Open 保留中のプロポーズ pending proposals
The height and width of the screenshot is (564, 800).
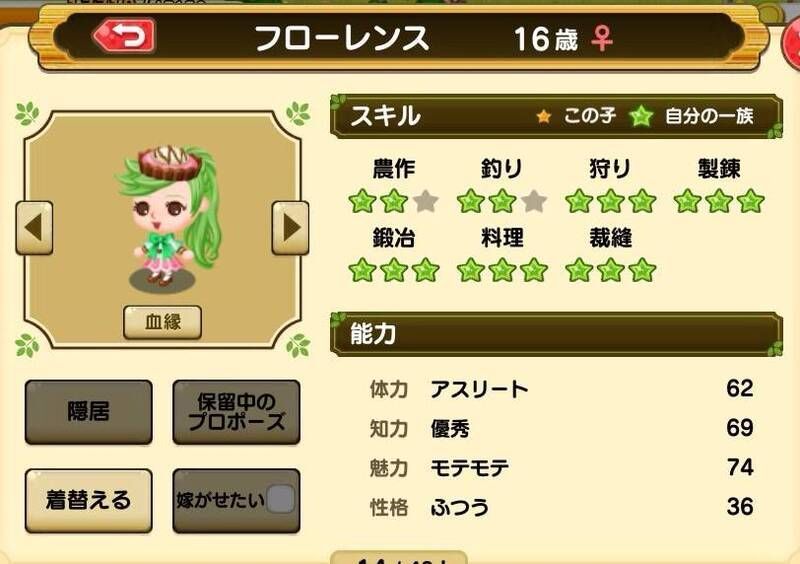pyautogui.click(x=236, y=412)
